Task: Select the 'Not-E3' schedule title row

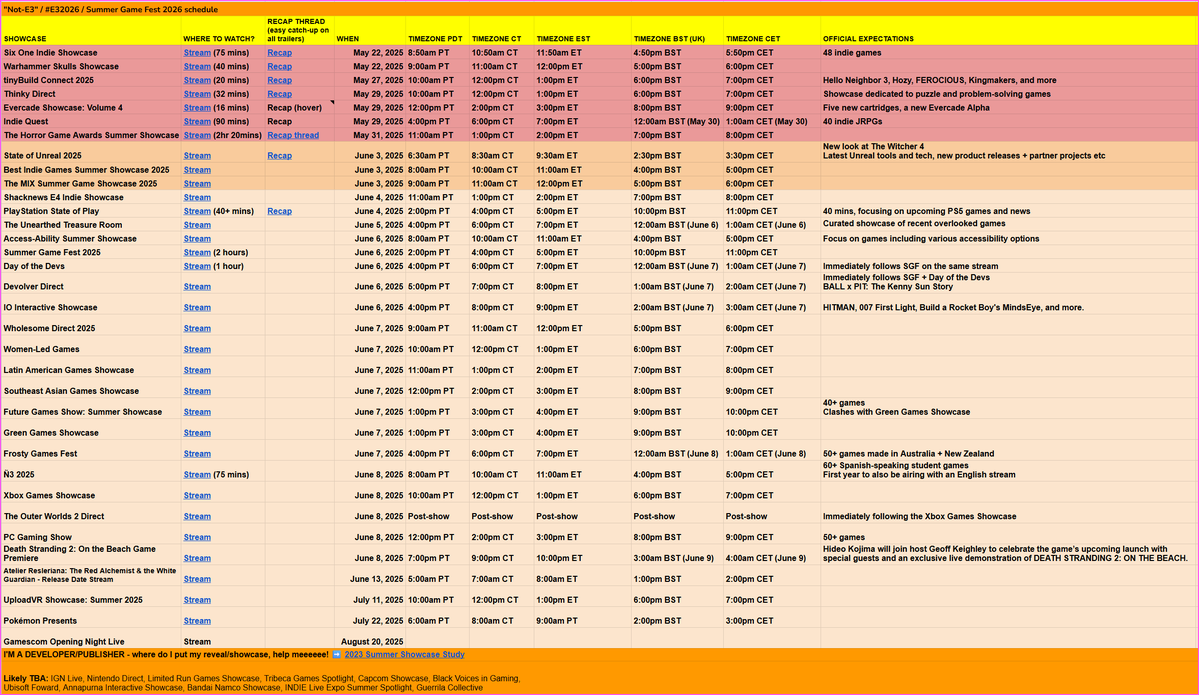Action: (600, 9)
